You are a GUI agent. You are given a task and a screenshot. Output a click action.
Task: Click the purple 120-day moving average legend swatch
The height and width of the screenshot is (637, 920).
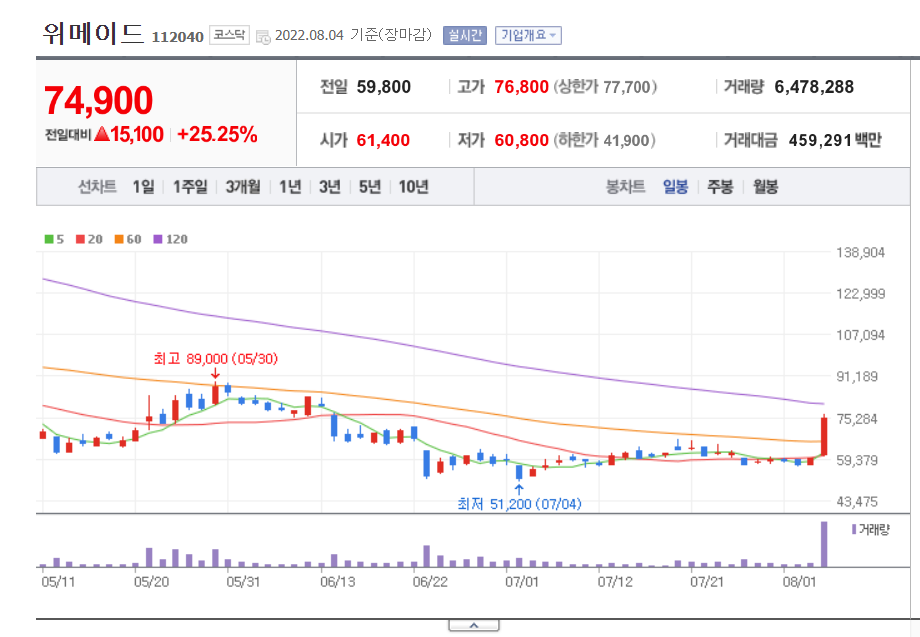point(158,239)
